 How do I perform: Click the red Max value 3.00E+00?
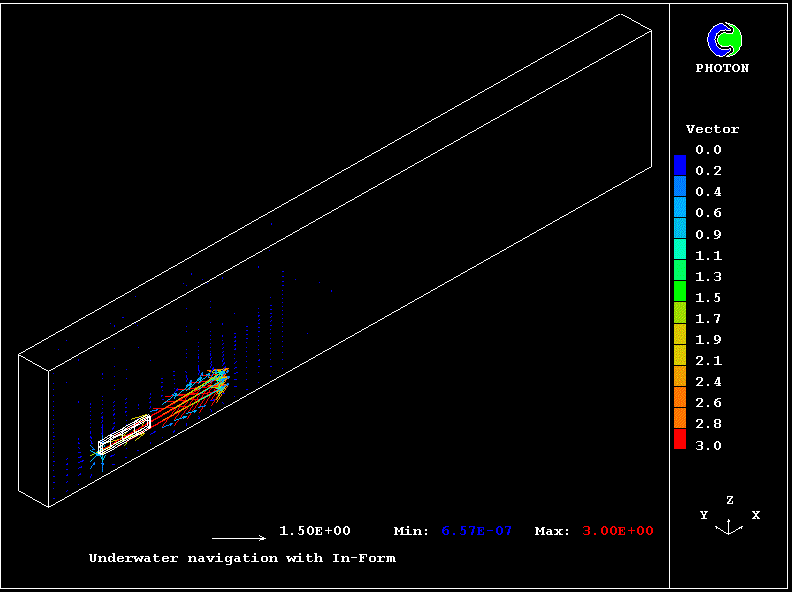618,531
